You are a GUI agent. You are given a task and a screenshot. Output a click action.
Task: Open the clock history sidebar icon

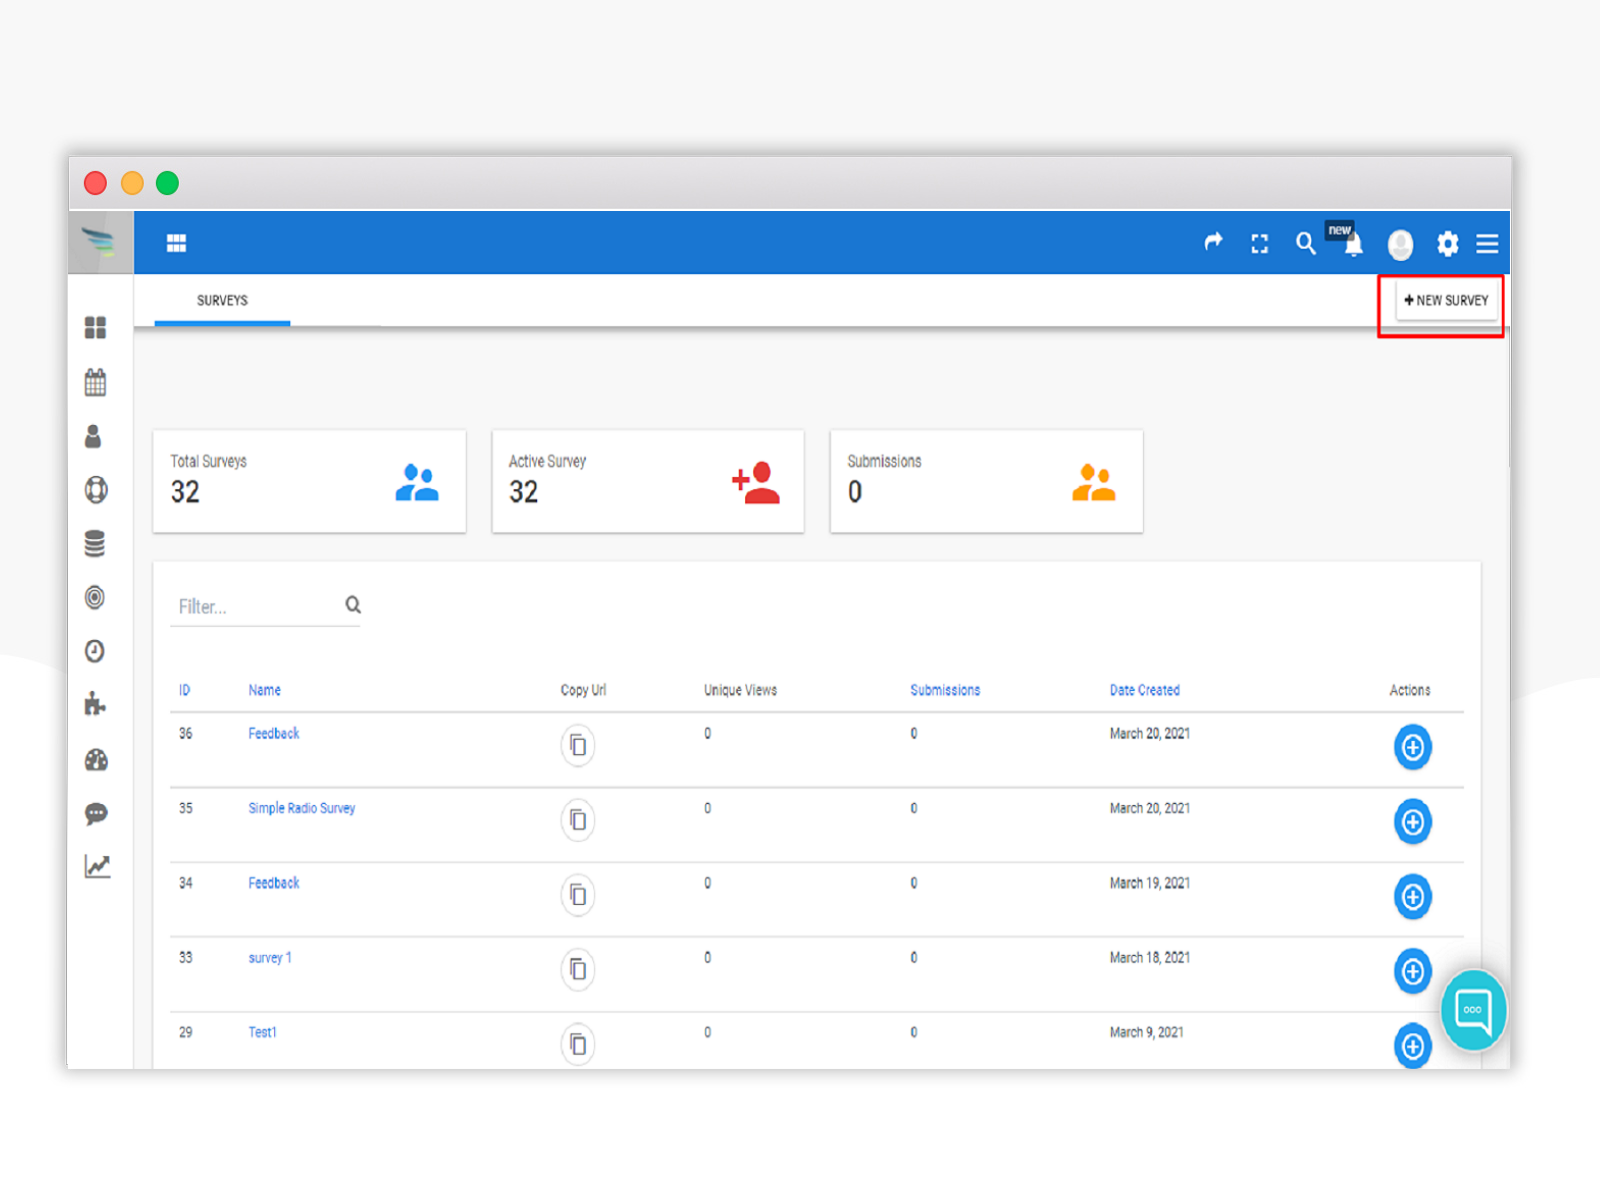pyautogui.click(x=94, y=652)
